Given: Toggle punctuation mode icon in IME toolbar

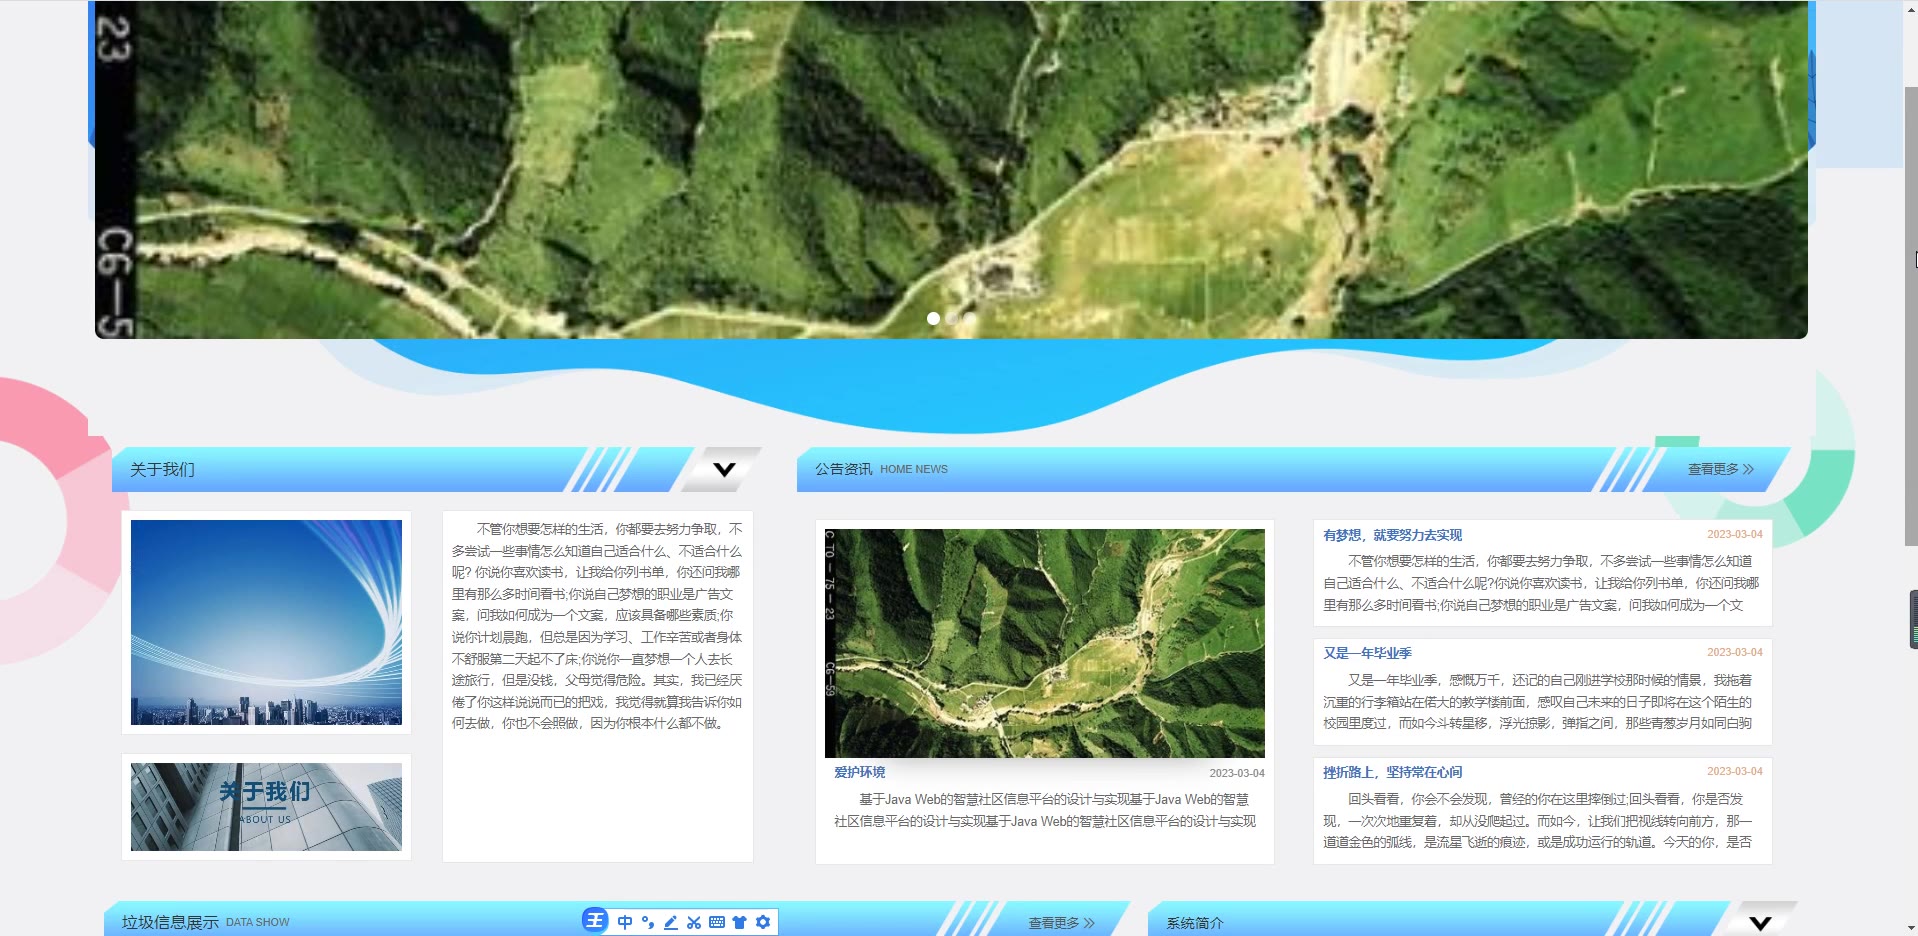Looking at the screenshot, I should pyautogui.click(x=648, y=922).
